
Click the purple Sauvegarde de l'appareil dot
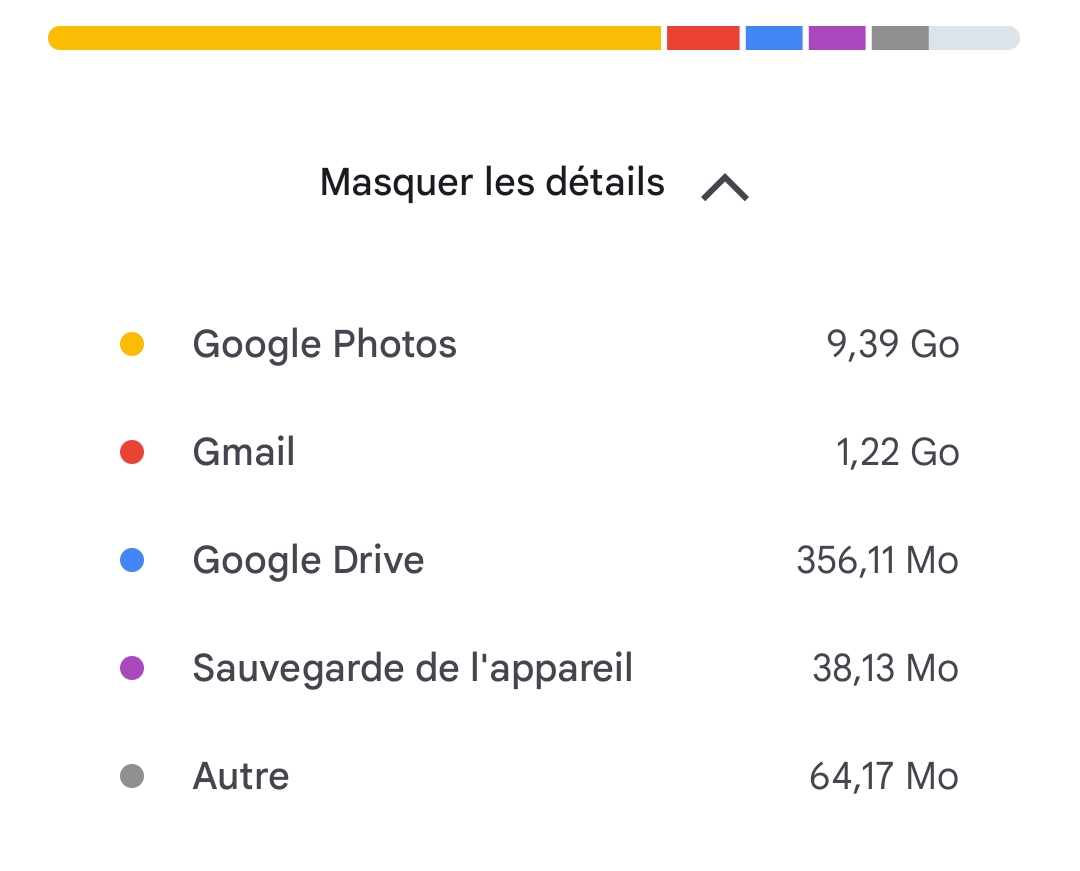click(132, 668)
